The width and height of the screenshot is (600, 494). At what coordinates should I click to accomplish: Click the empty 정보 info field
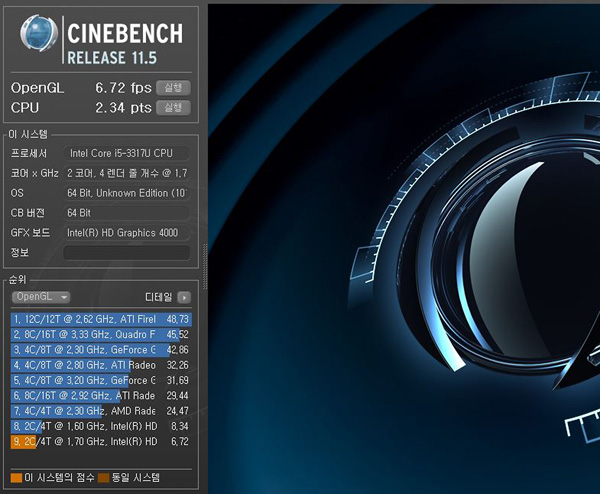point(127,253)
